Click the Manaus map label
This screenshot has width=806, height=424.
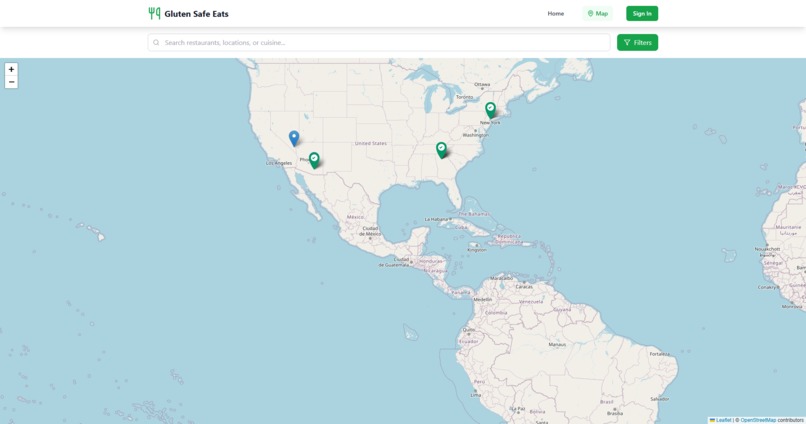tap(557, 344)
